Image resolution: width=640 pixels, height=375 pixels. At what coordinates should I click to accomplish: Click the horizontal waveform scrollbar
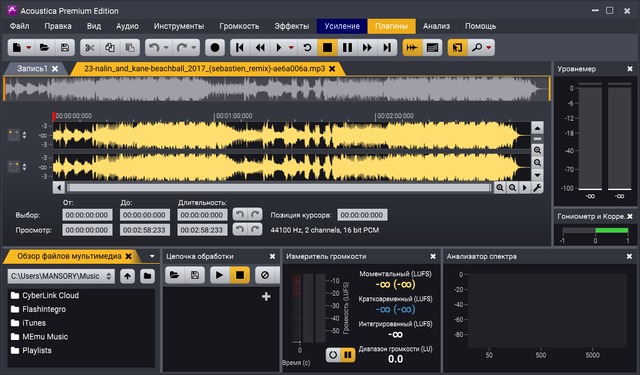pyautogui.click(x=279, y=188)
